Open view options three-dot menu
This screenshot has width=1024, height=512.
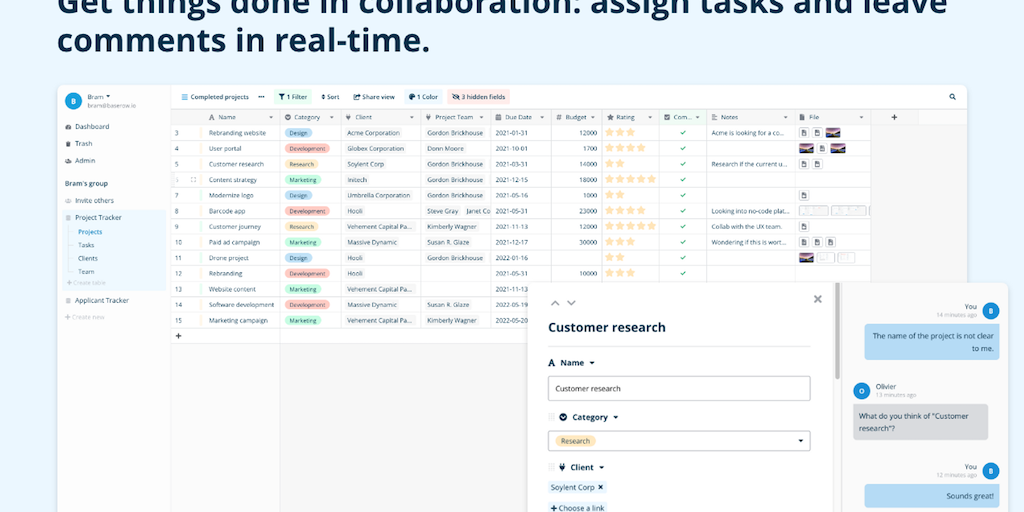pos(261,97)
